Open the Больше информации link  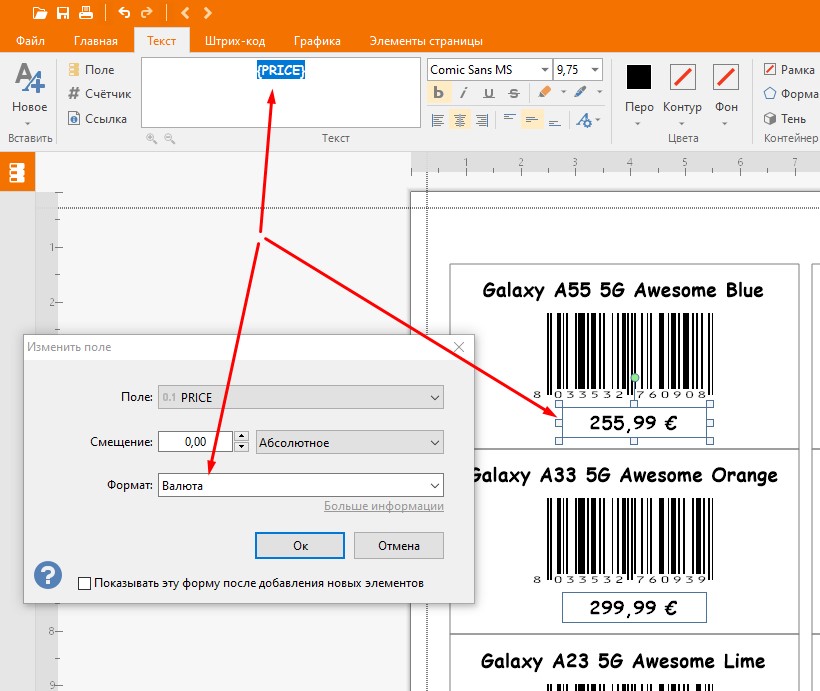click(384, 506)
